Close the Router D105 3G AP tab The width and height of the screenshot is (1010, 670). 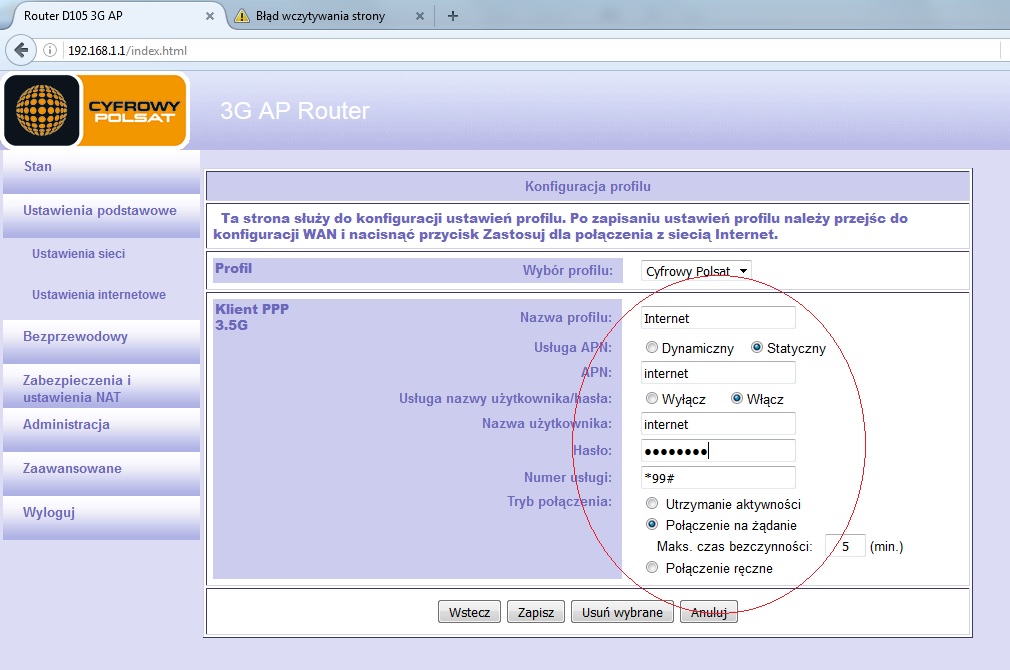[209, 17]
